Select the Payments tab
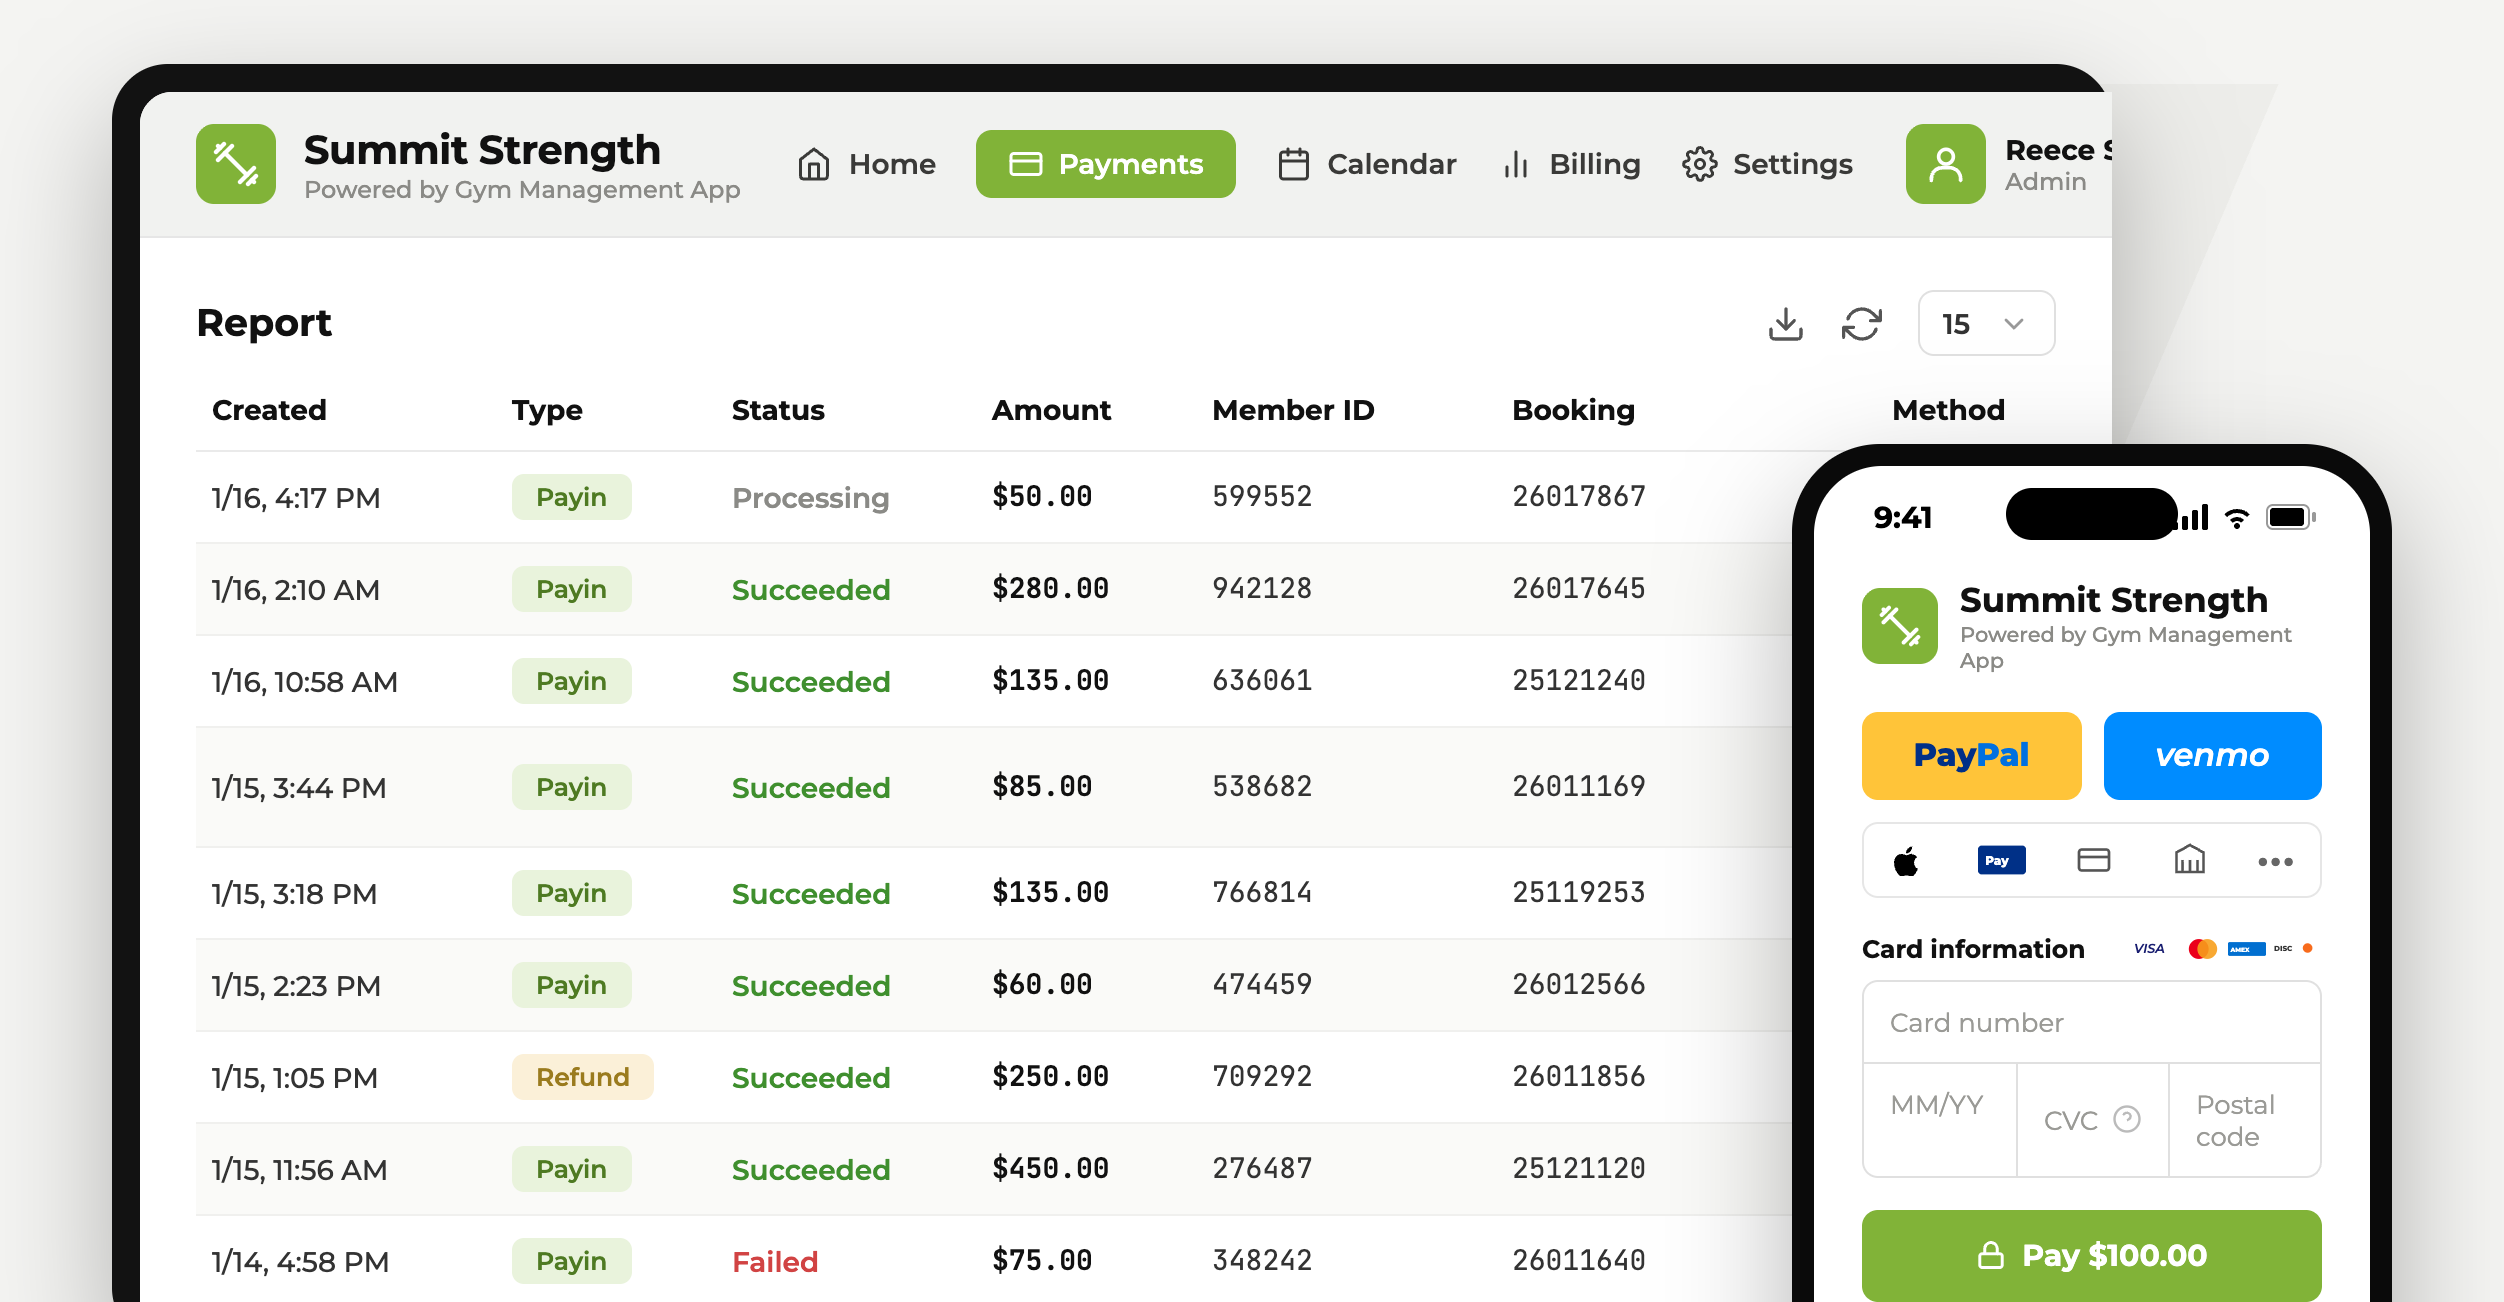Screen dimensions: 2504x1302 [x=1105, y=164]
